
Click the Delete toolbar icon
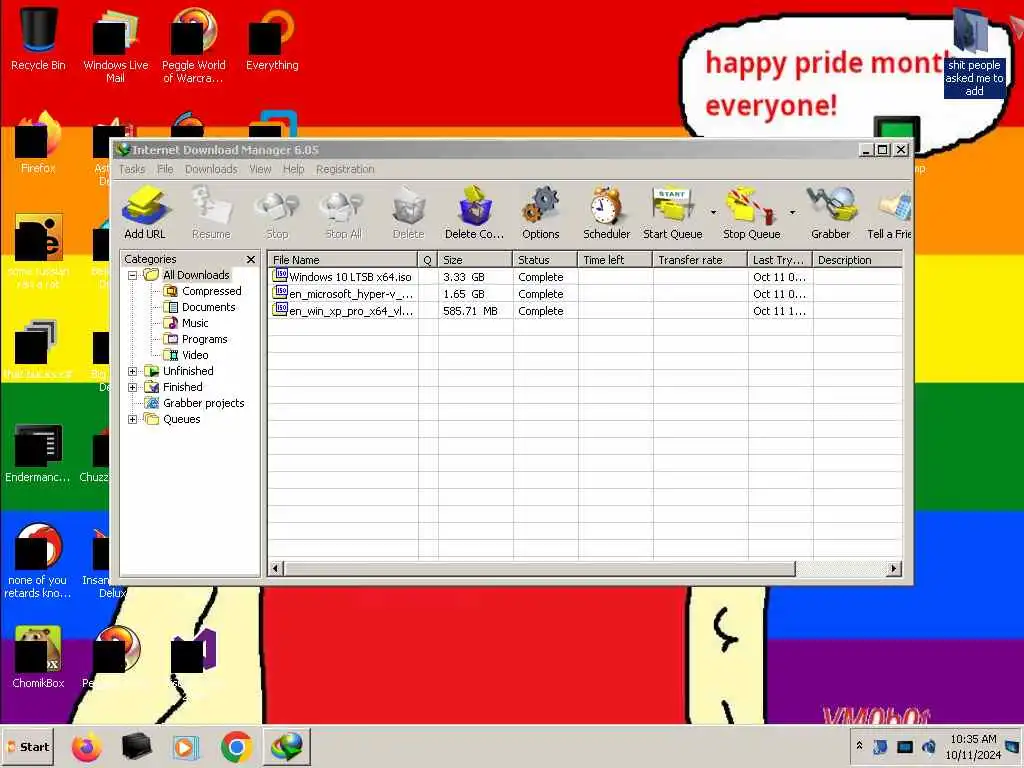tap(409, 212)
